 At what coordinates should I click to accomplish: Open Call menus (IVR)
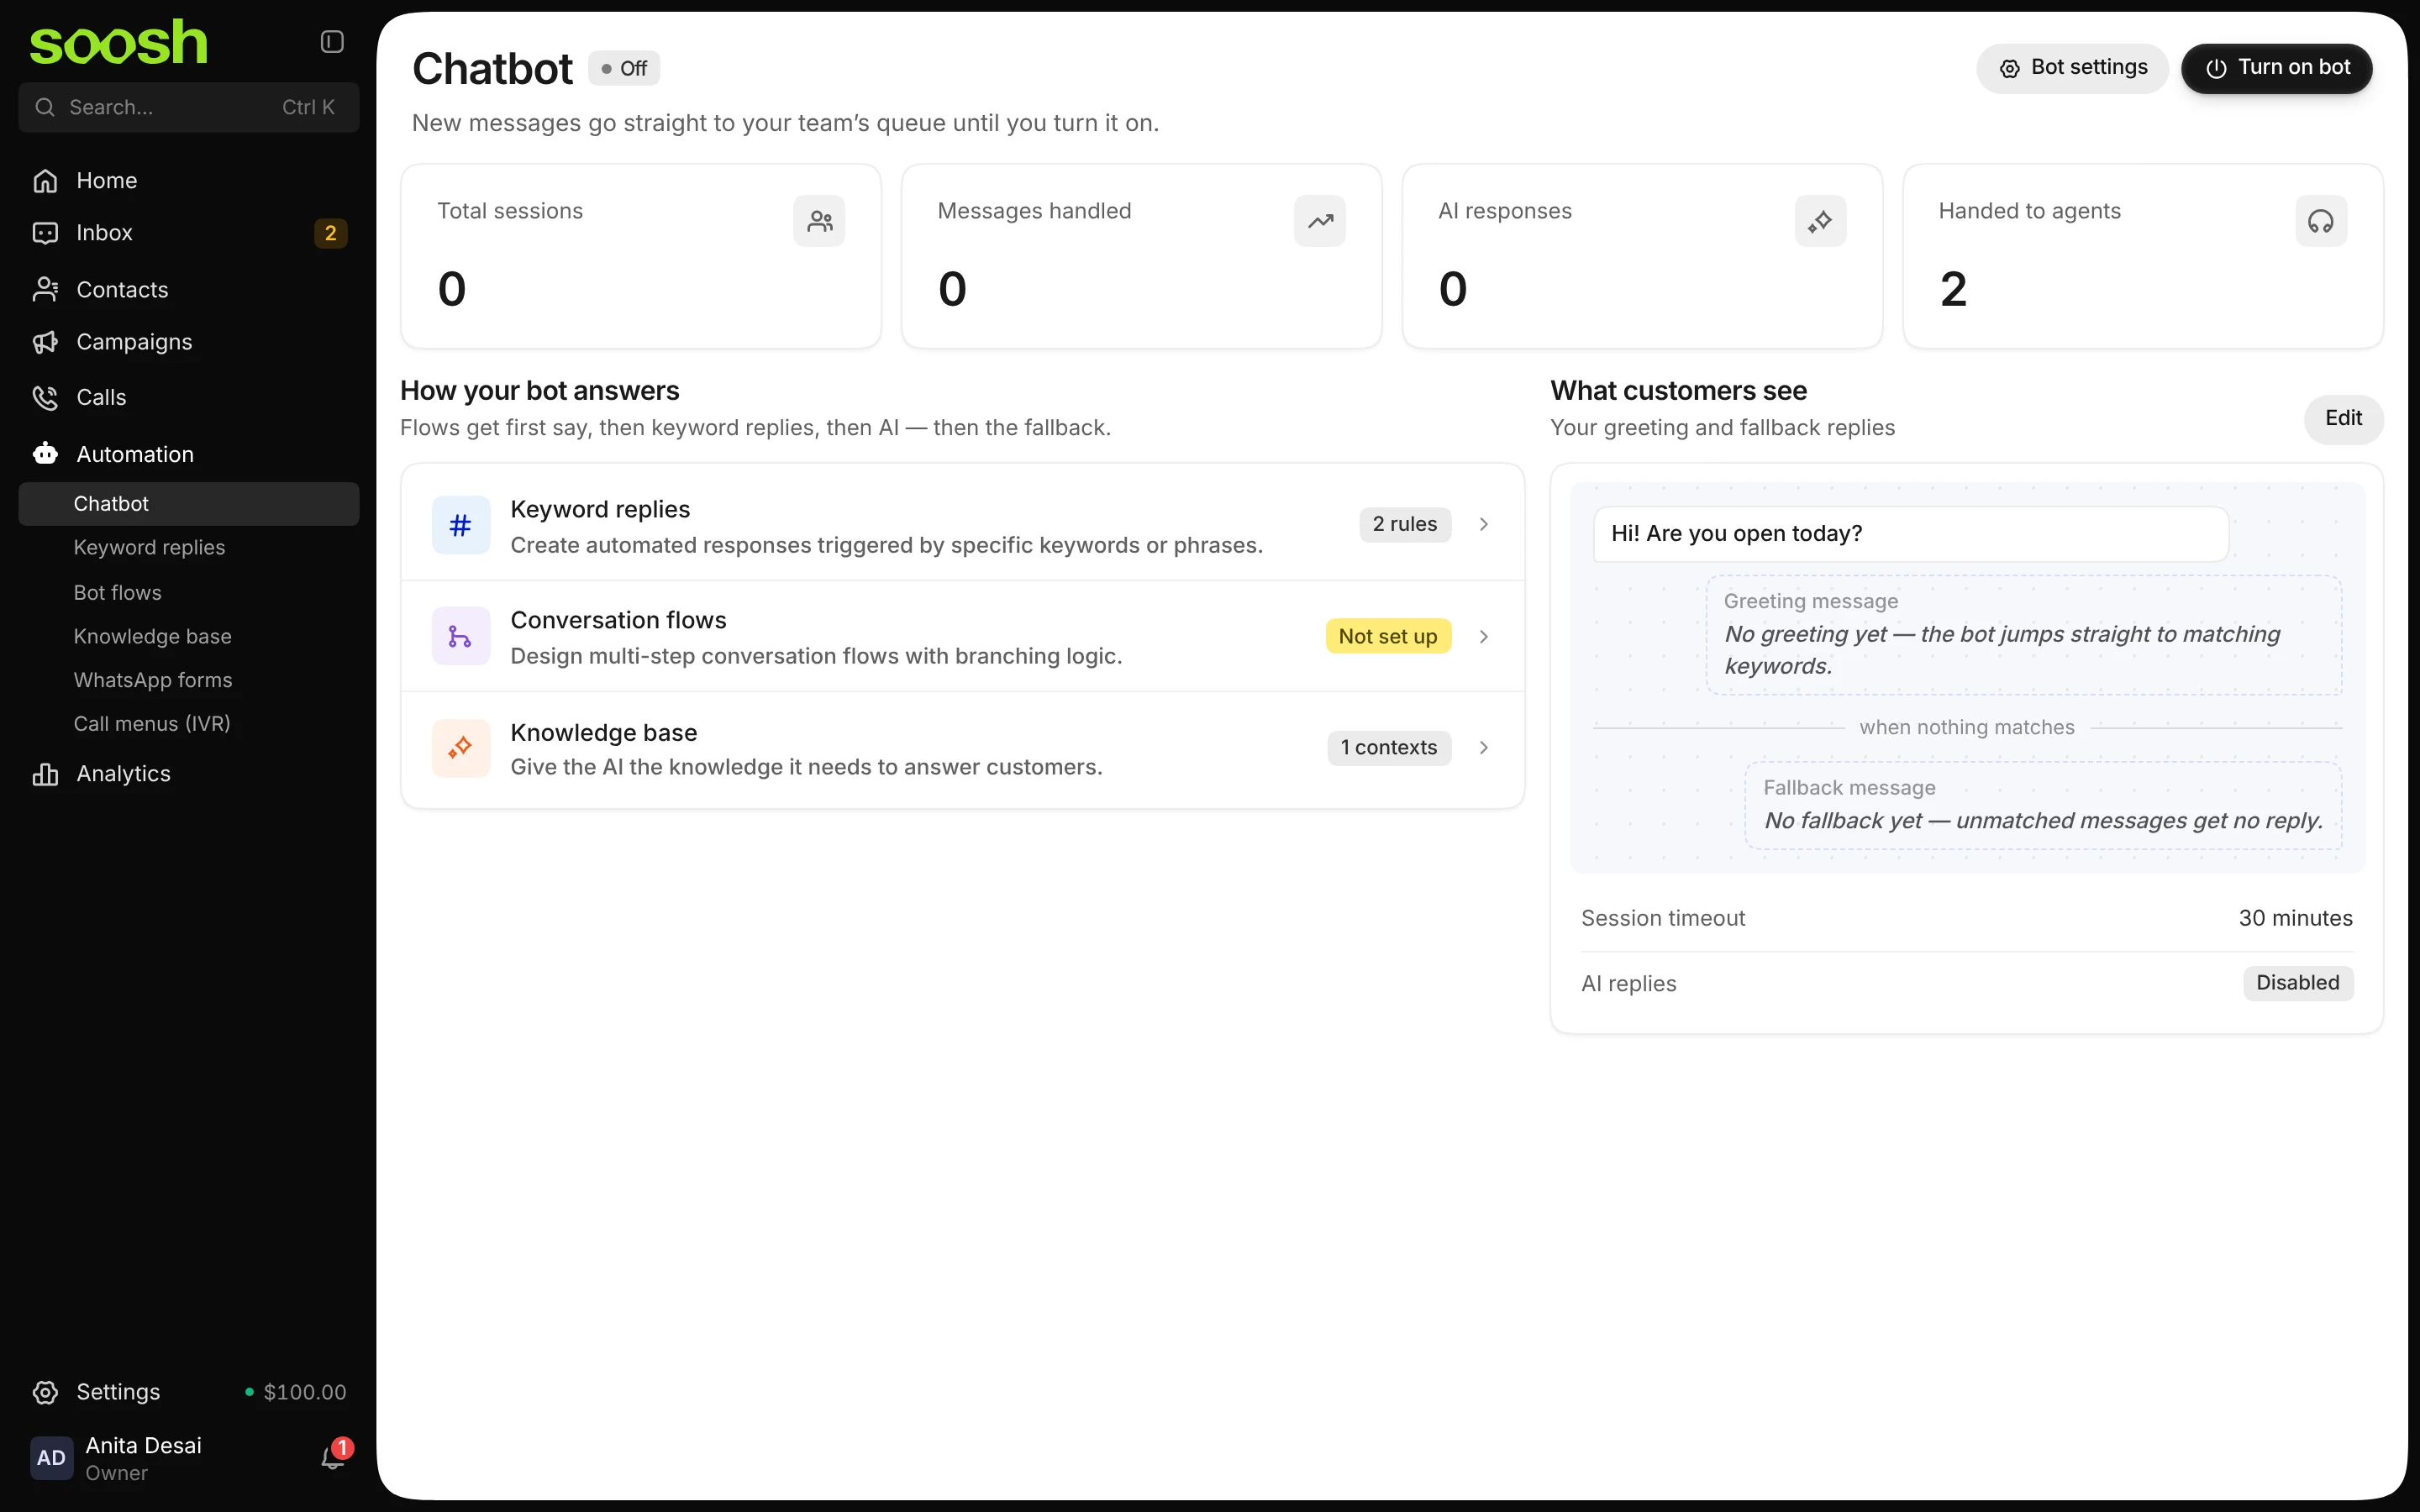click(189, 724)
